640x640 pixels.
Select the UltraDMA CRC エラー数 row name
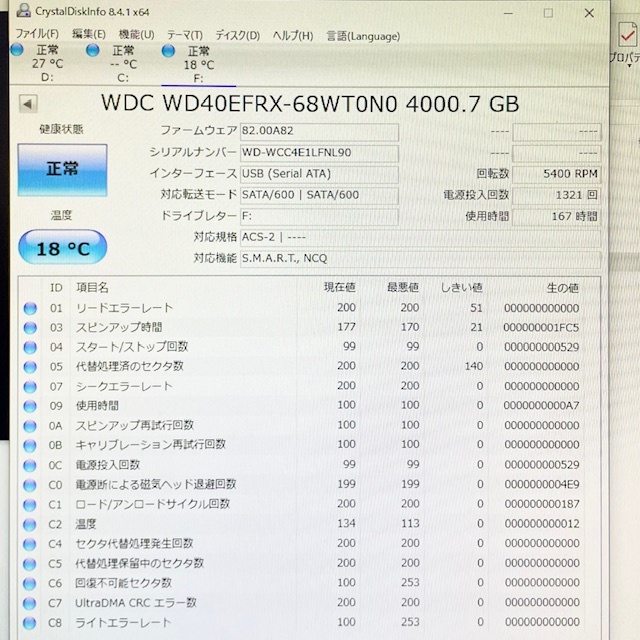tap(136, 603)
